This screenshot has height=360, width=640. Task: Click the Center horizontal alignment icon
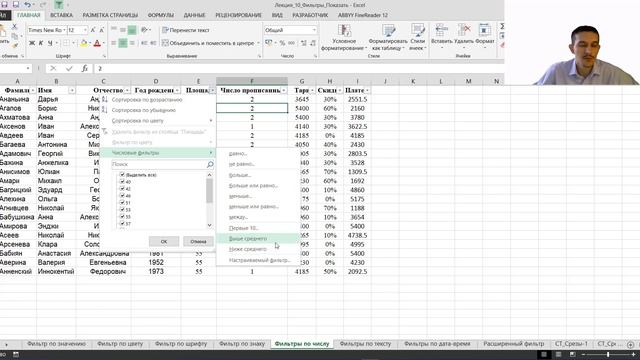click(x=123, y=43)
